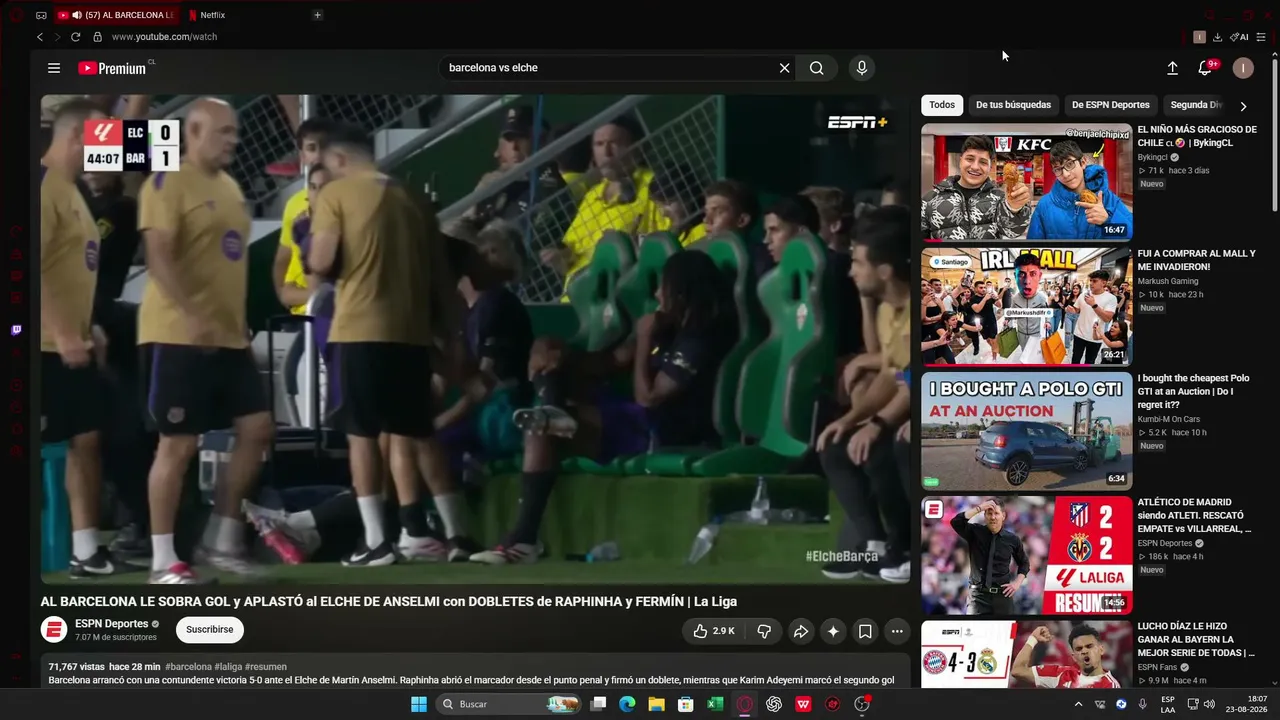Start voice search with the microphone
1280x720 pixels.
(x=862, y=68)
